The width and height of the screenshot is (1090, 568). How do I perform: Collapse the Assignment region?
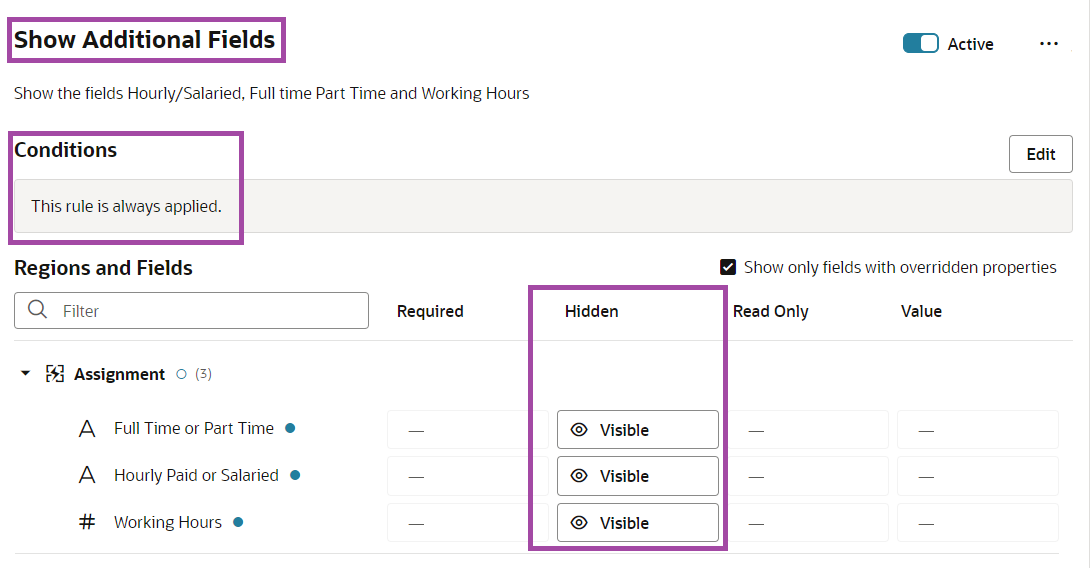click(26, 374)
